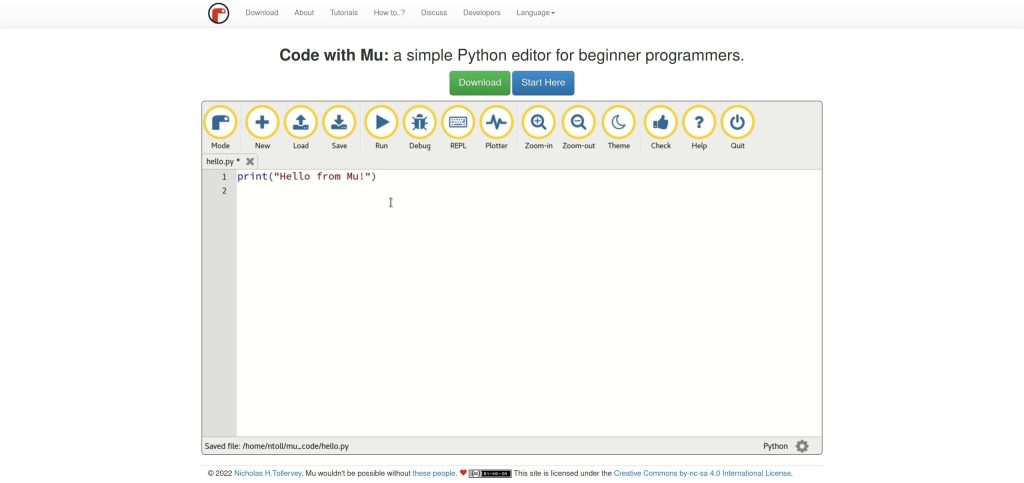Open the Tutorials menu item
The height and width of the screenshot is (483, 1024).
(343, 13)
